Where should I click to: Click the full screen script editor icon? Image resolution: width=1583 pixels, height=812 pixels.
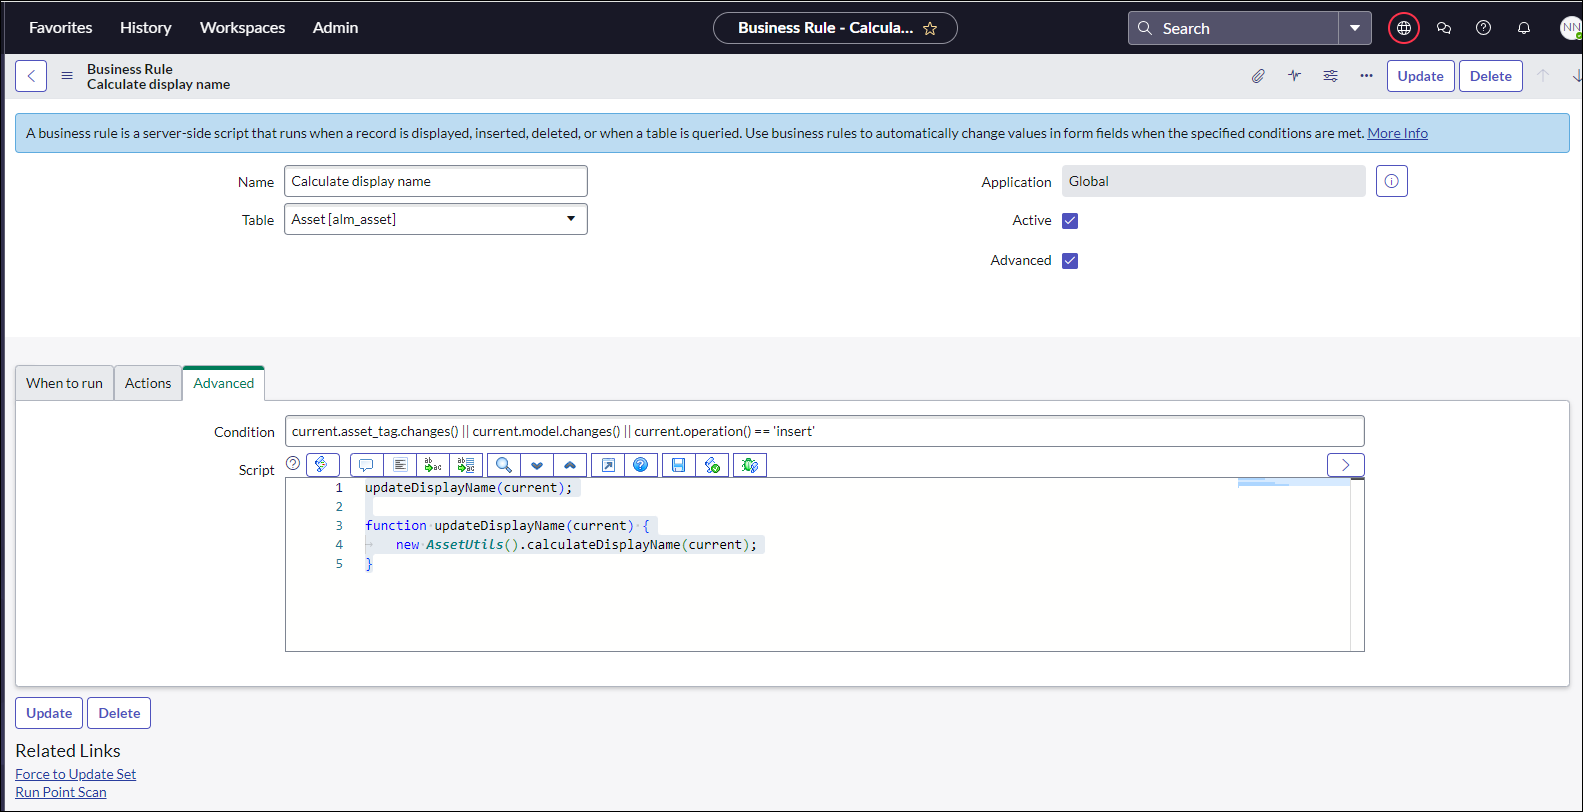(x=608, y=465)
